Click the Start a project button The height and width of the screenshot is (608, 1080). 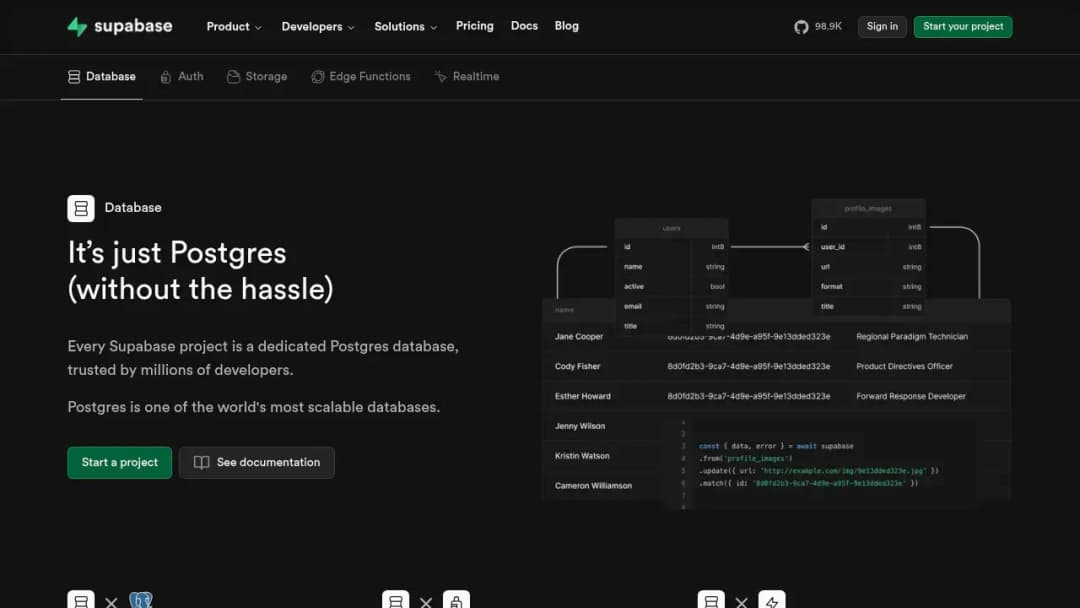click(120, 463)
